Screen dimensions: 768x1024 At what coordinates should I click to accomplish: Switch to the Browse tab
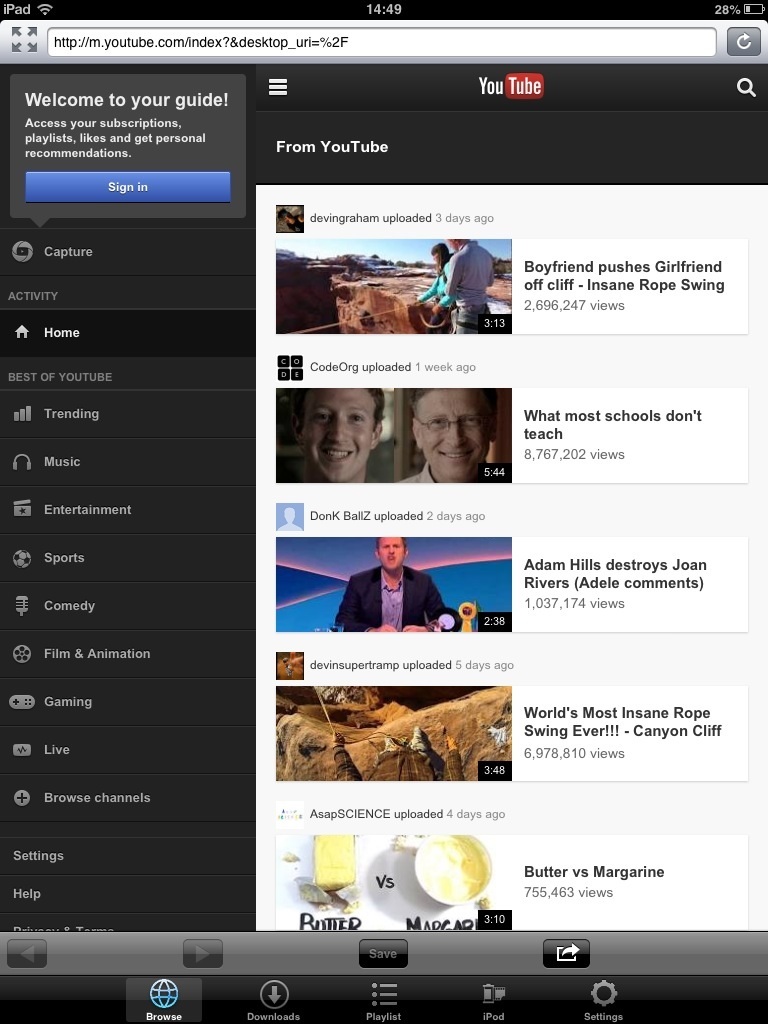coord(164,1000)
